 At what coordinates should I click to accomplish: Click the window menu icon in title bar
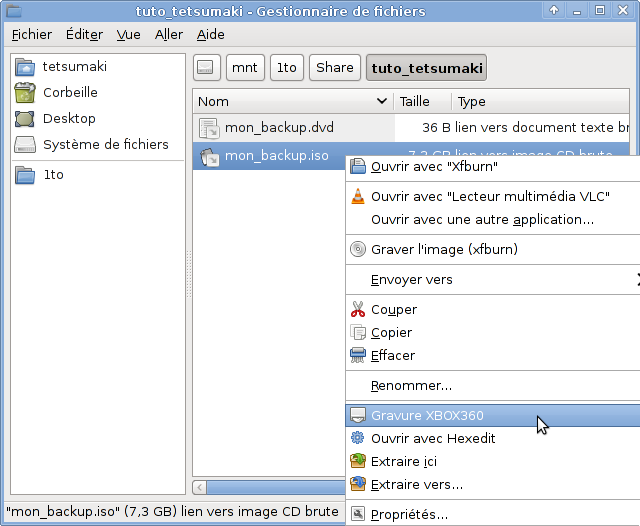click(x=14, y=11)
